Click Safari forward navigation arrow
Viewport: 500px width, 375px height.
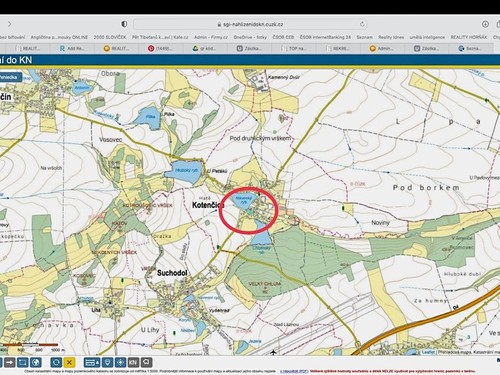click(9, 24)
